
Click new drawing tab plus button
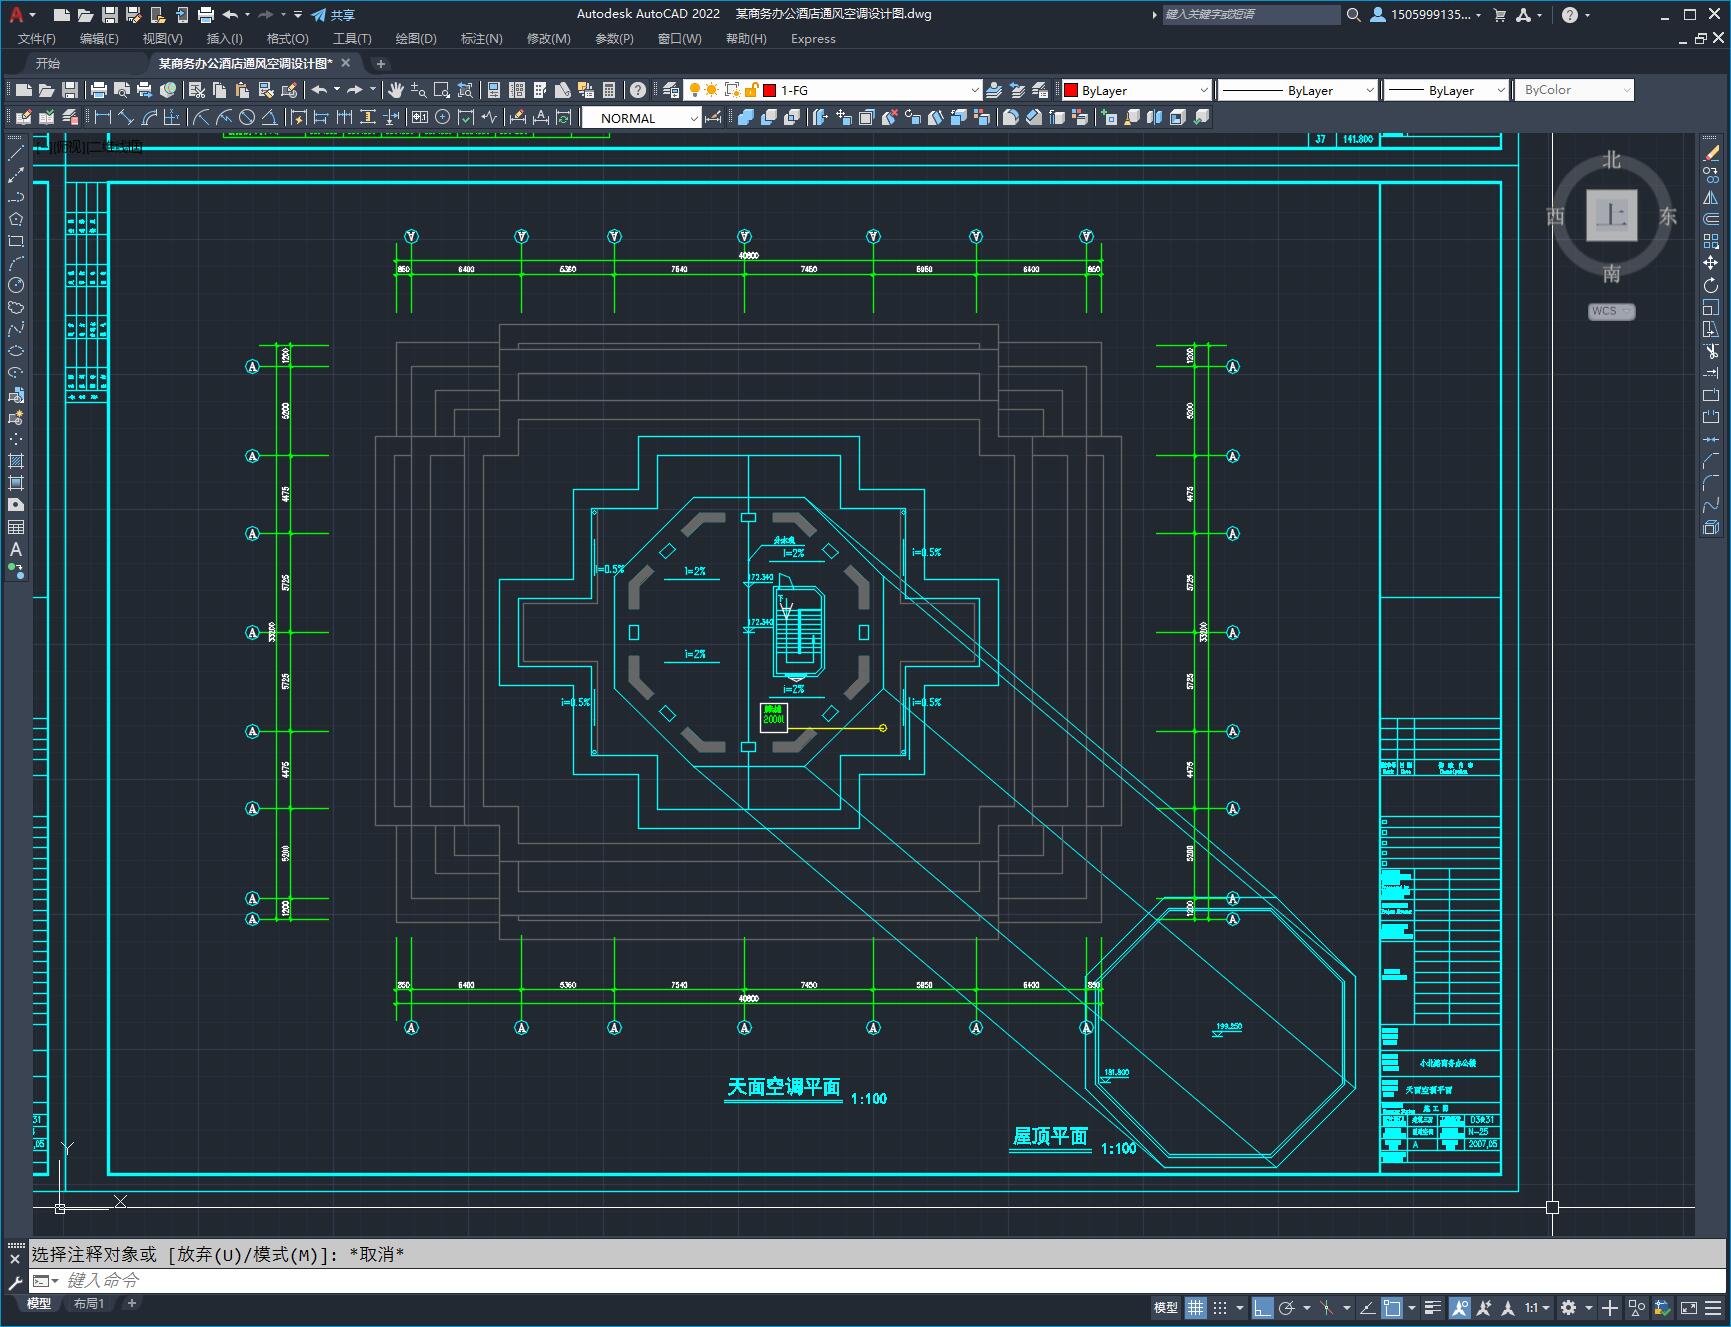pyautogui.click(x=380, y=63)
